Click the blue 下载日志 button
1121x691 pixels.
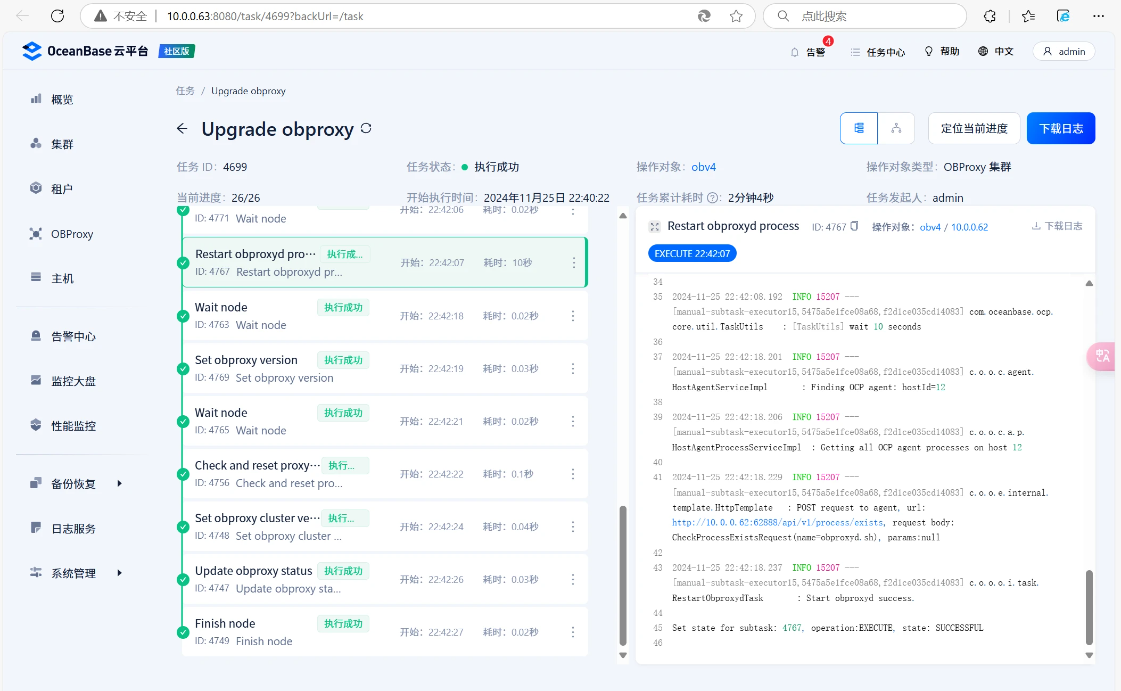(1061, 128)
